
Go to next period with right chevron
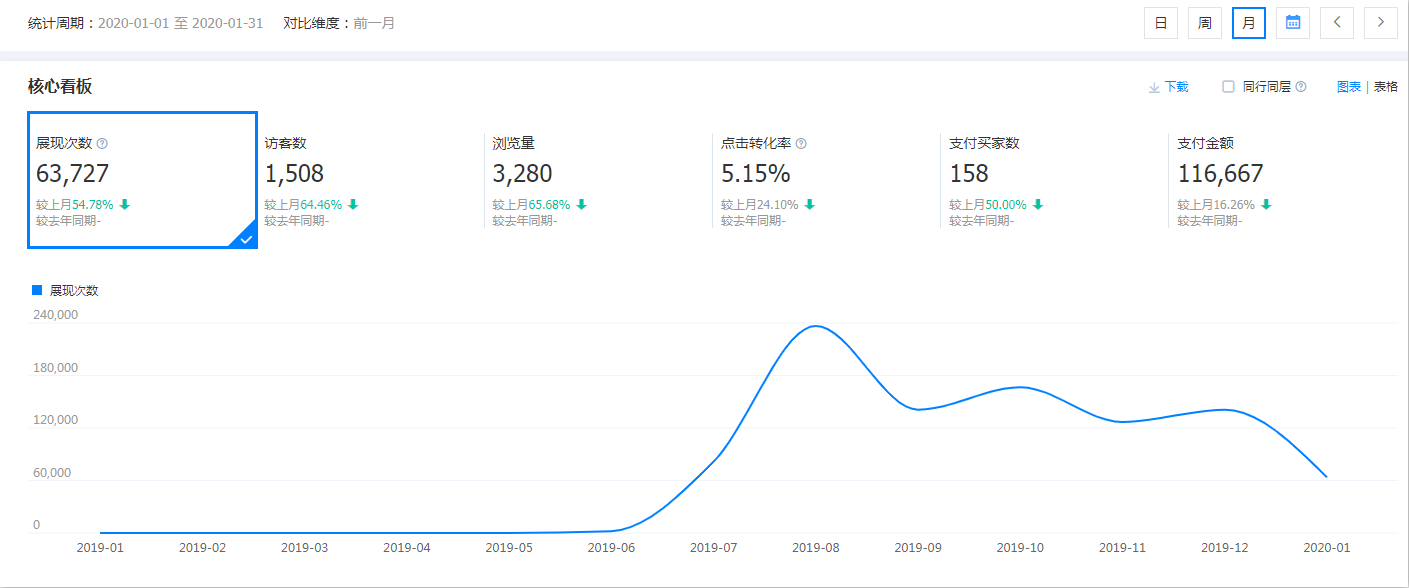(x=1381, y=22)
